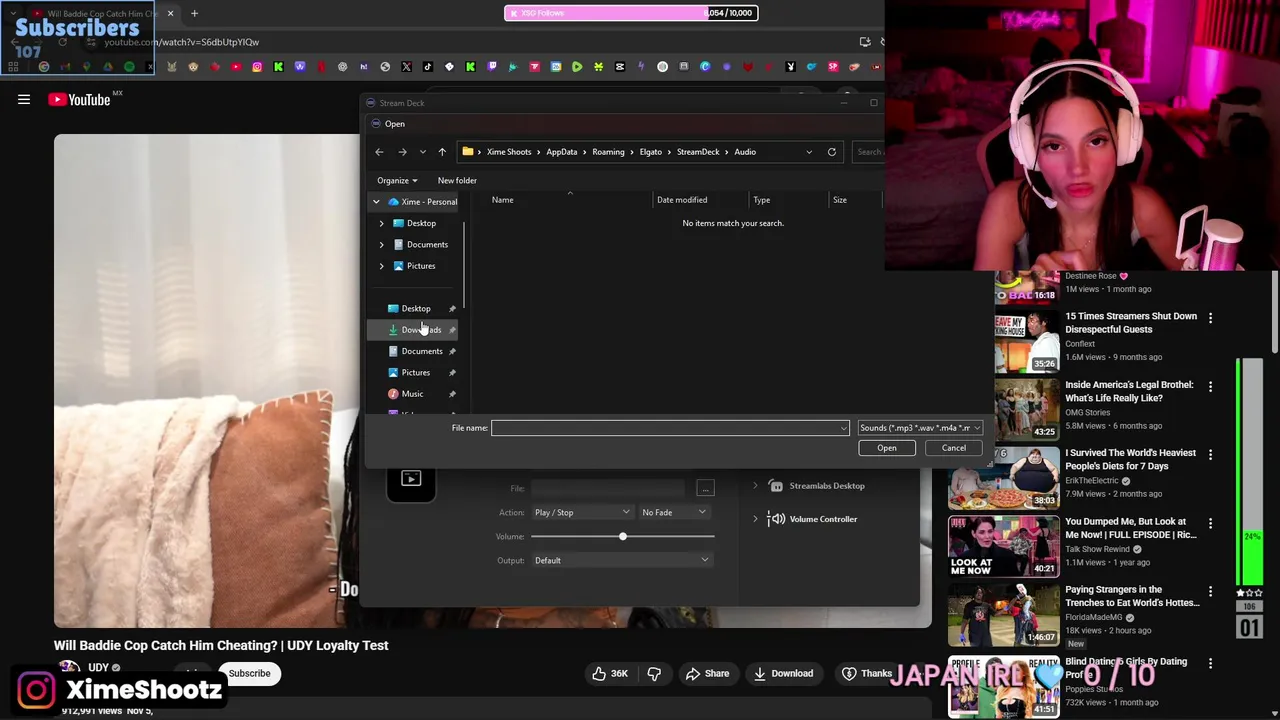Screen dimensions: 1280x720
Task: Cancel the Open file dialog
Action: tap(954, 448)
